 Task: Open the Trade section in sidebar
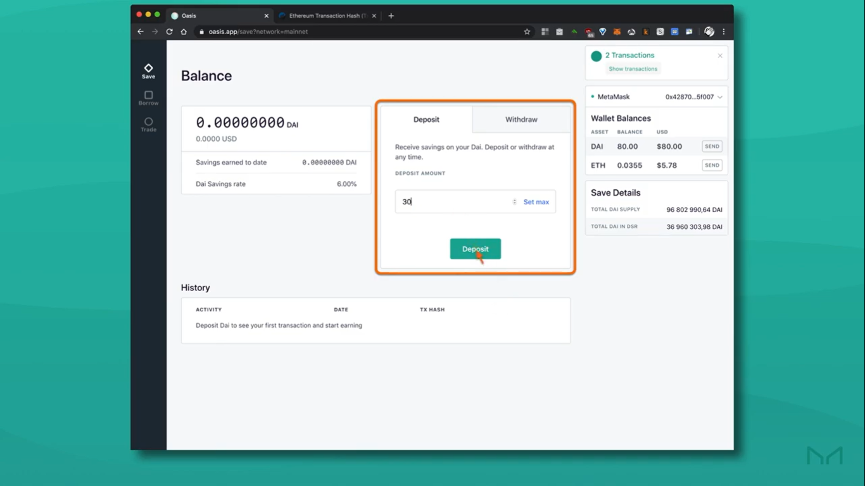pos(149,125)
